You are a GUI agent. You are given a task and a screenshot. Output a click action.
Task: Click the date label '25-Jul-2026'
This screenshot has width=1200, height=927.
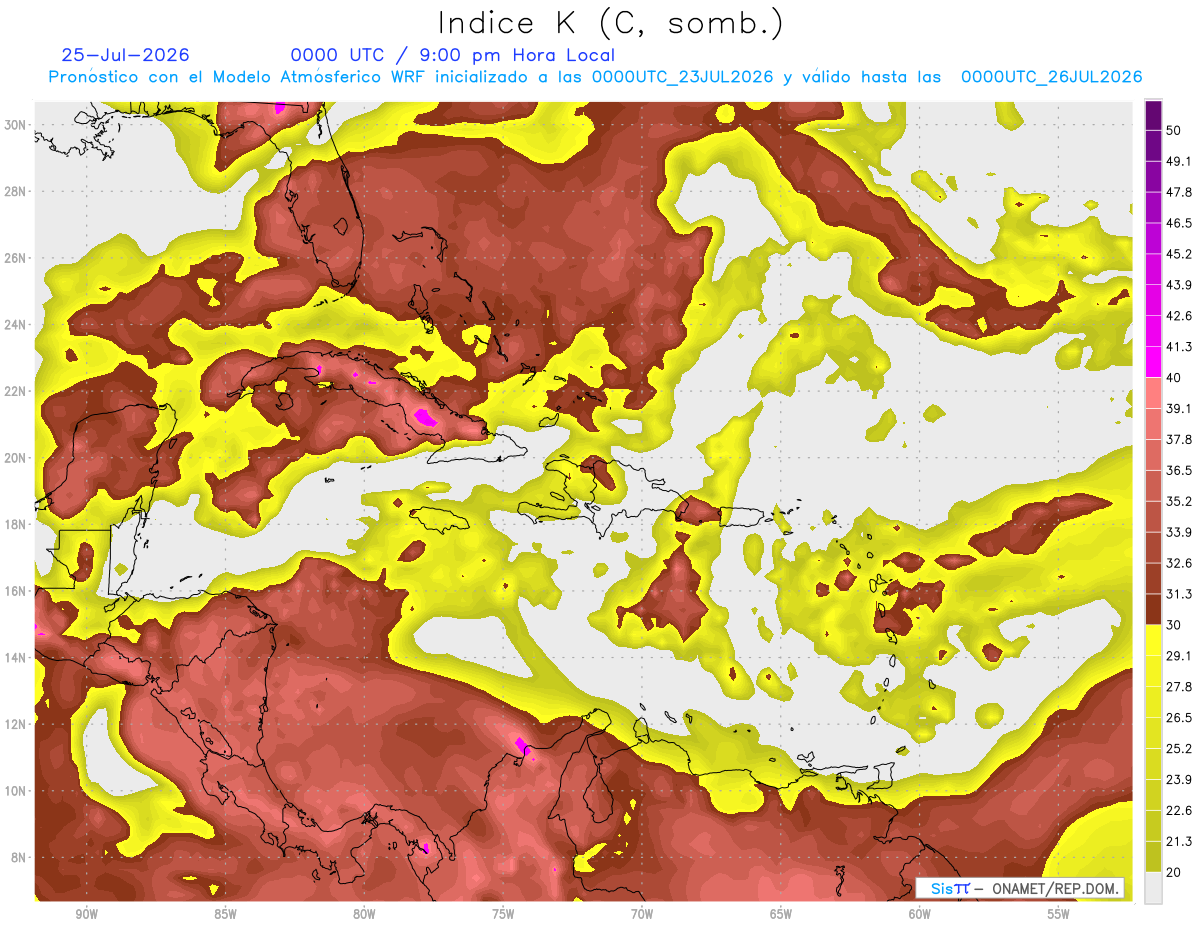tap(126, 55)
